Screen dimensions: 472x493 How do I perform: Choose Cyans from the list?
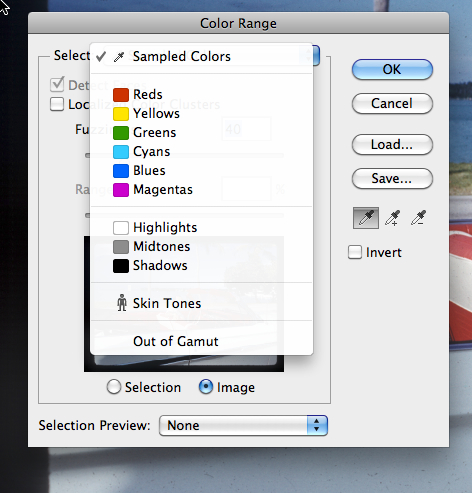tap(201, 152)
